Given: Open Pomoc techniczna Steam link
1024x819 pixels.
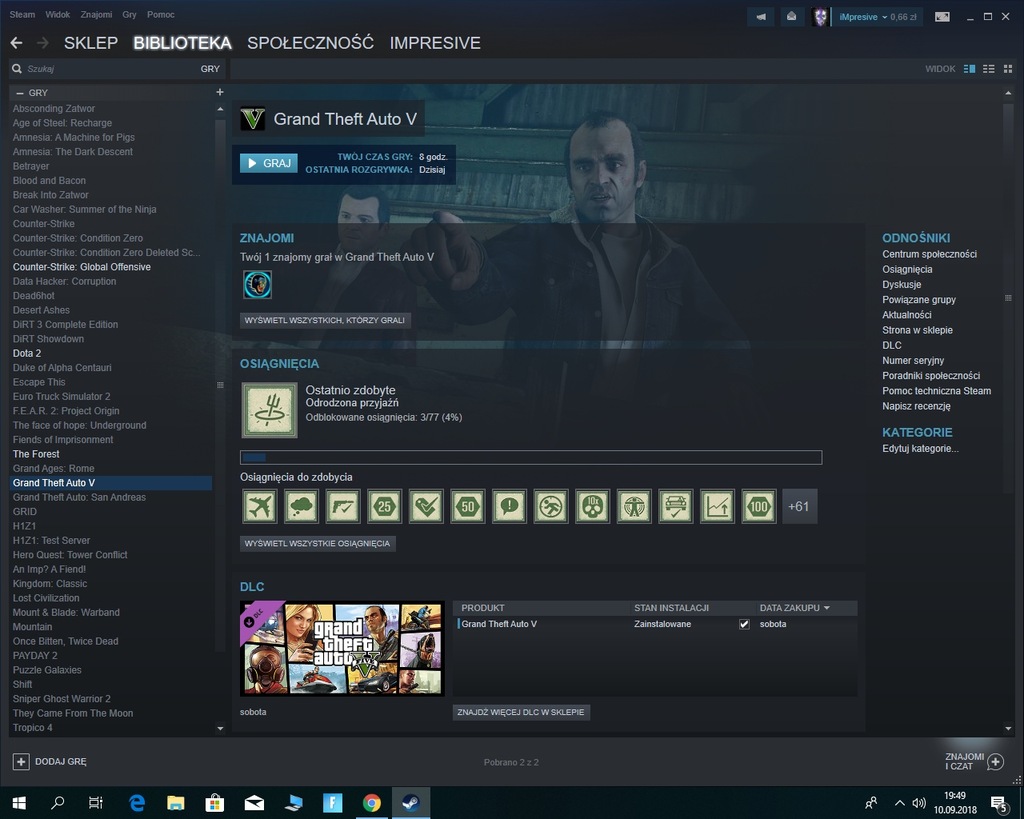Looking at the screenshot, I should [936, 391].
